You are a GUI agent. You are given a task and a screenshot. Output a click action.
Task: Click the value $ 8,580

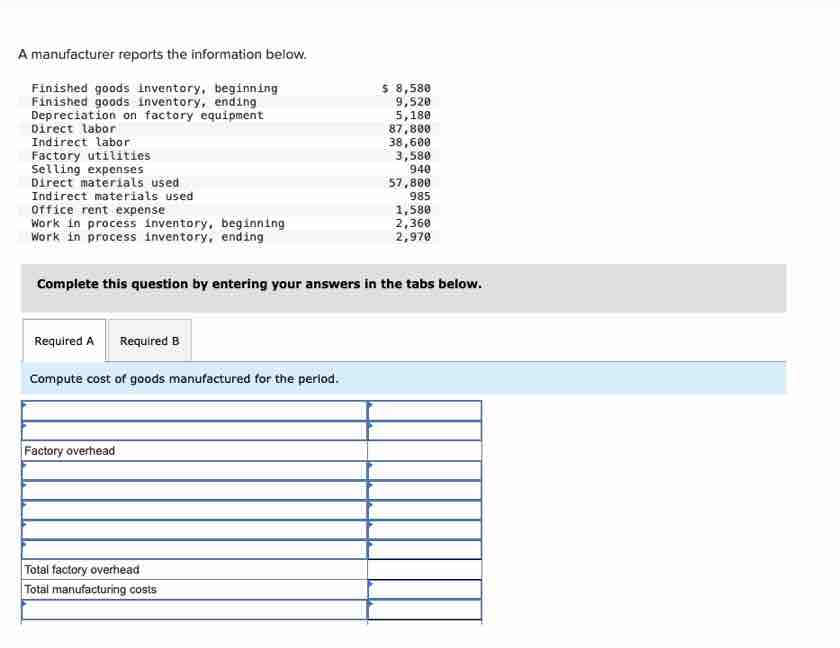coord(407,88)
